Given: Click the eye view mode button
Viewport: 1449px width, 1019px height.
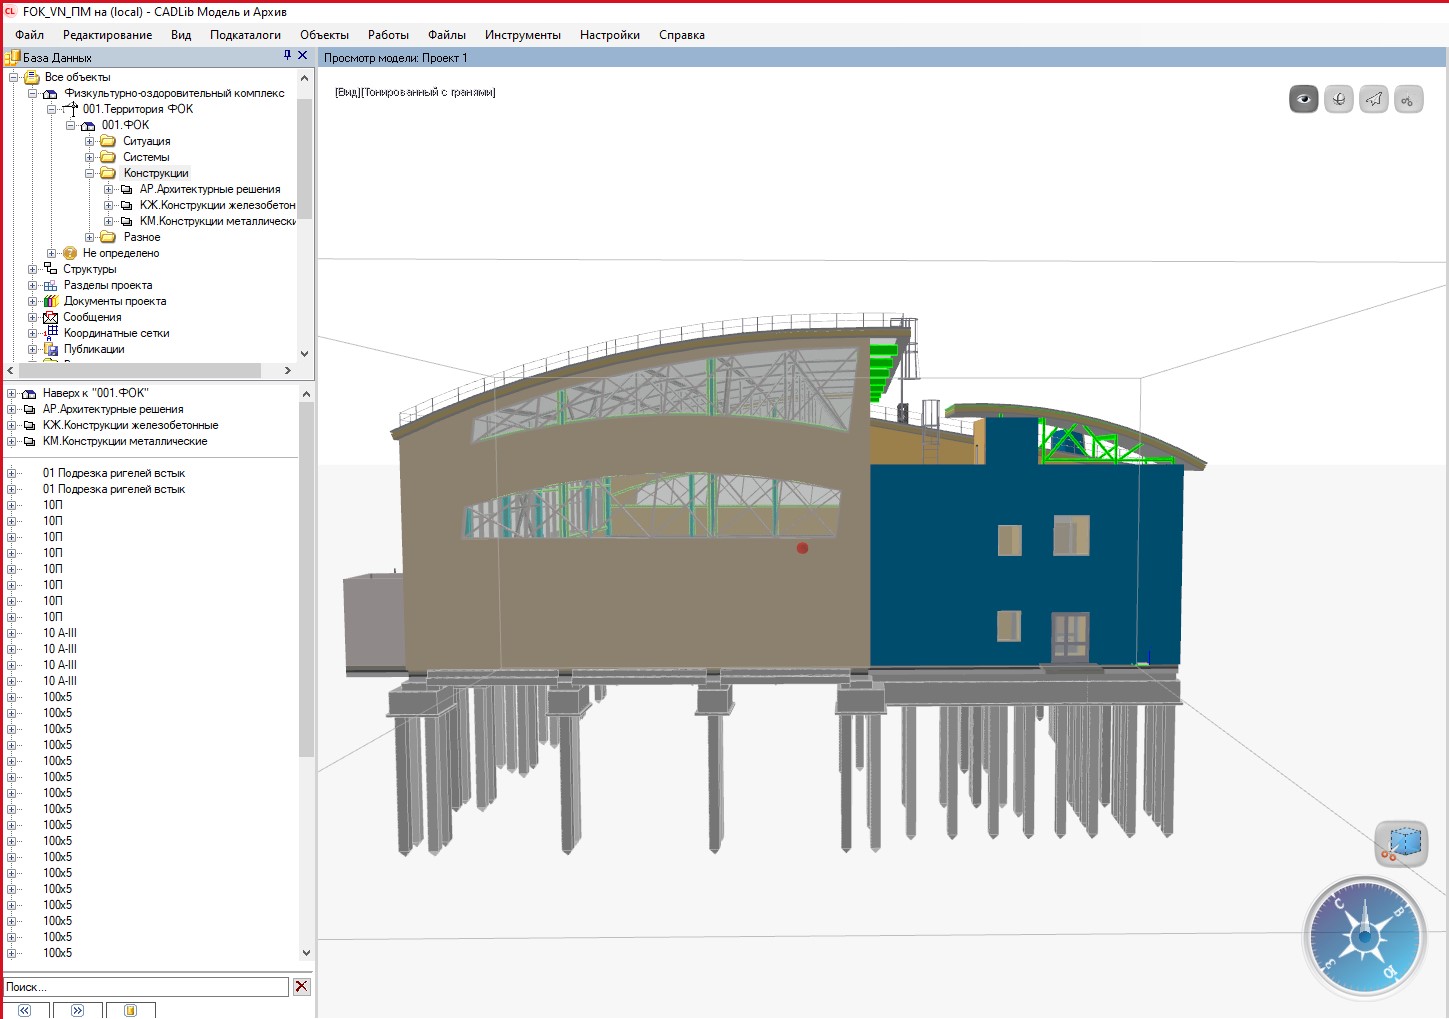Looking at the screenshot, I should pyautogui.click(x=1303, y=99).
